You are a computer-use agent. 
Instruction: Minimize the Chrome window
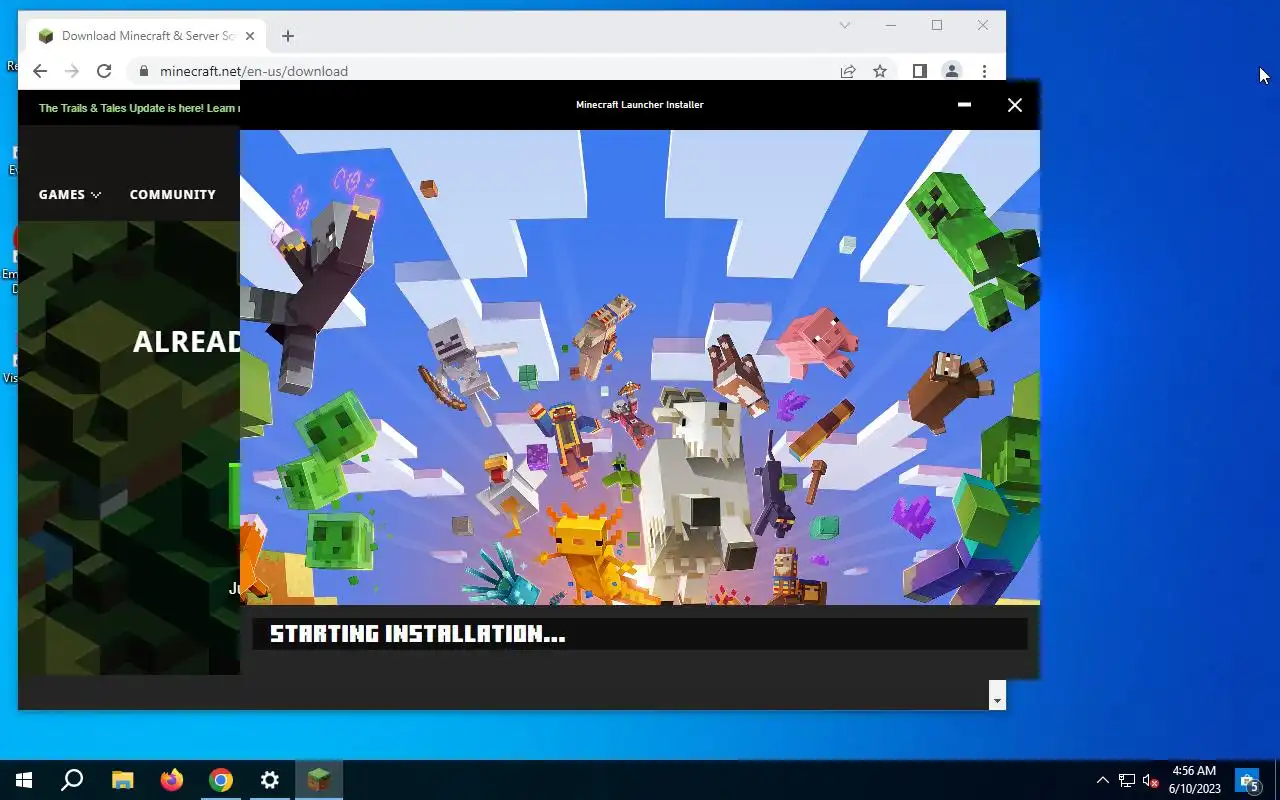pyautogui.click(x=891, y=25)
